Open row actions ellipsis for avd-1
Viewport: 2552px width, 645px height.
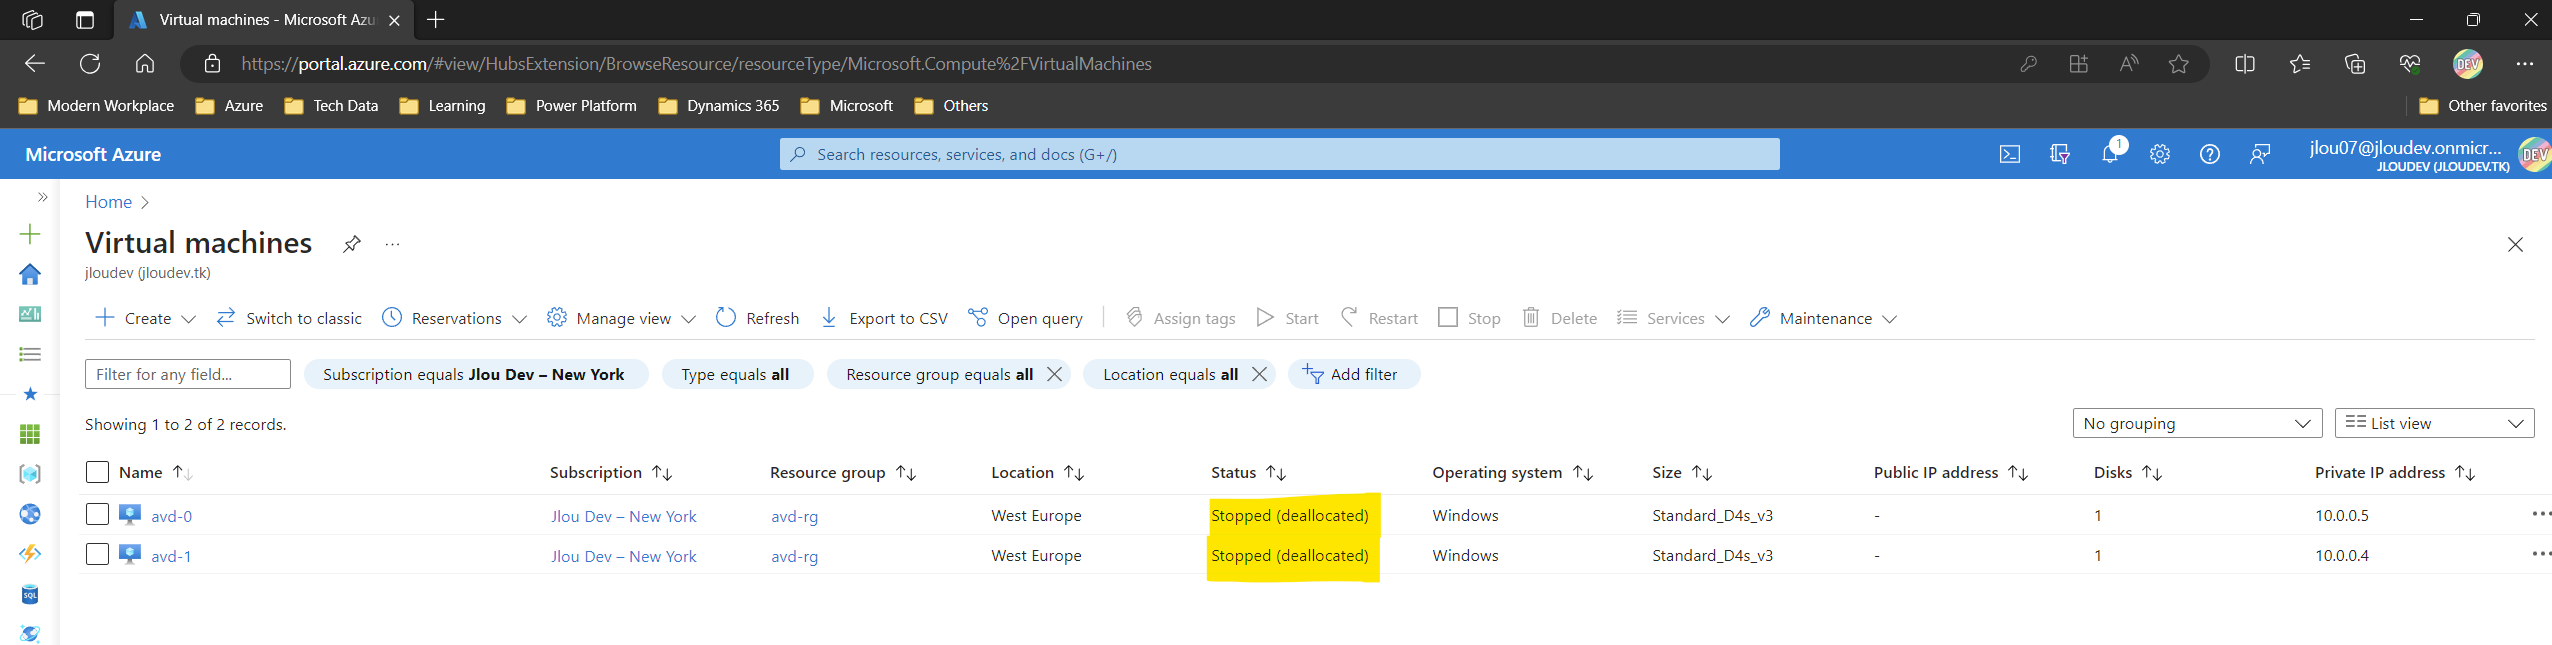[x=2540, y=554]
